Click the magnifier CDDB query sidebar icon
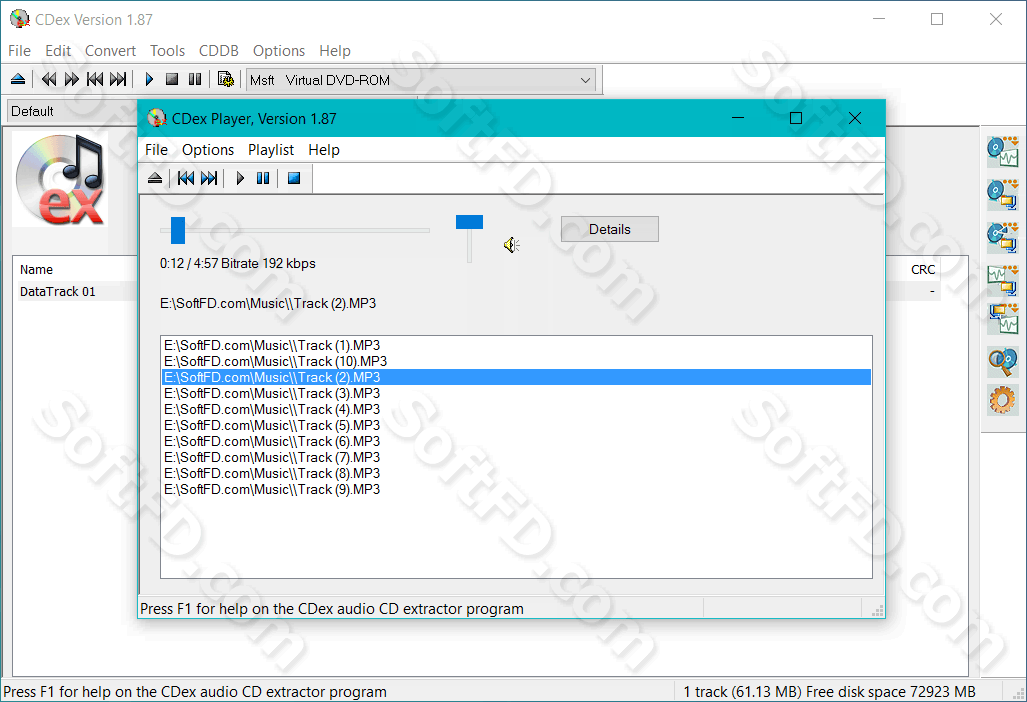 [1003, 362]
